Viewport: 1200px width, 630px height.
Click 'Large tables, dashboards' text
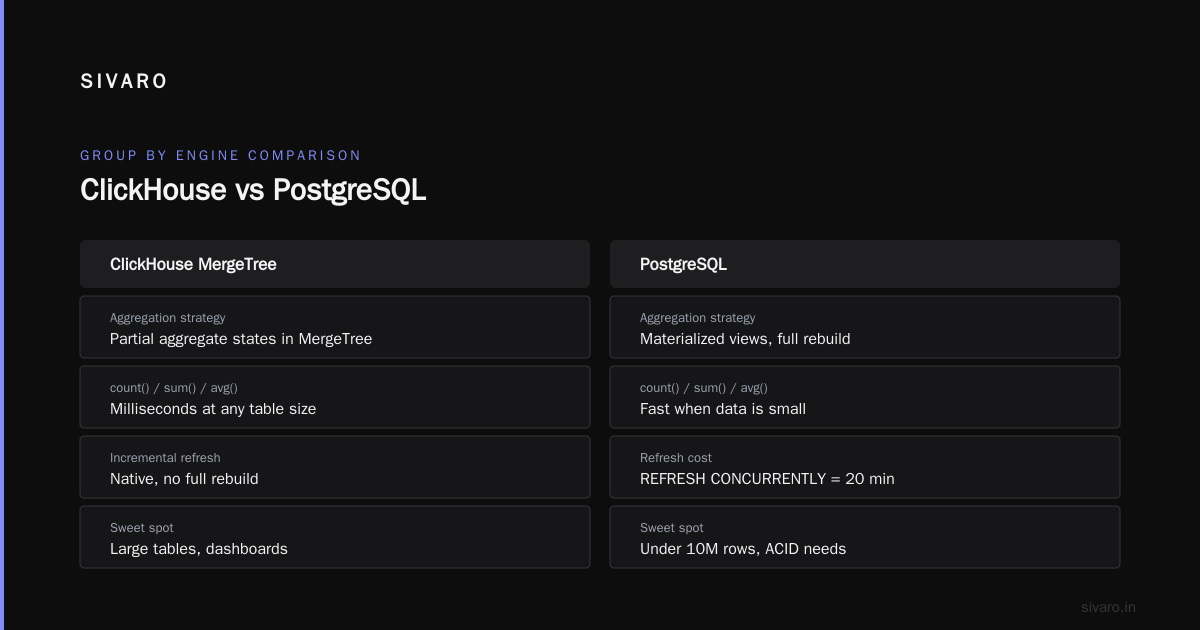click(199, 549)
